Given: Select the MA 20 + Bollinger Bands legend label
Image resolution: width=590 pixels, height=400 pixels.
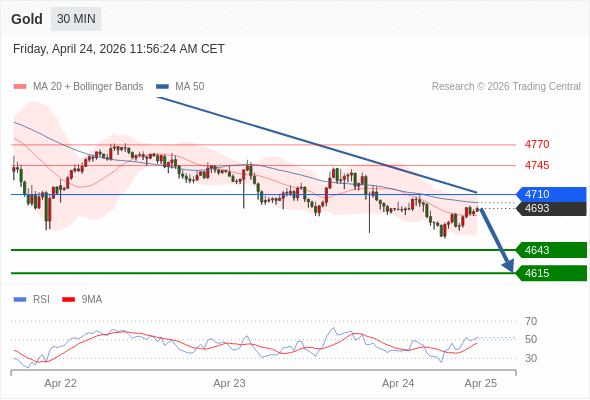Looking at the screenshot, I should pos(88,87).
